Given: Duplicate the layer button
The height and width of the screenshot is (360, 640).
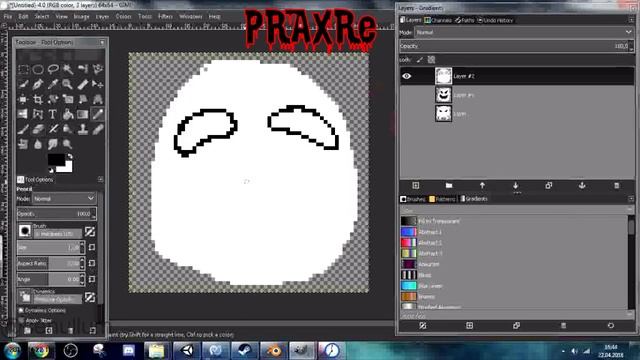Looking at the screenshot, I should [549, 185].
